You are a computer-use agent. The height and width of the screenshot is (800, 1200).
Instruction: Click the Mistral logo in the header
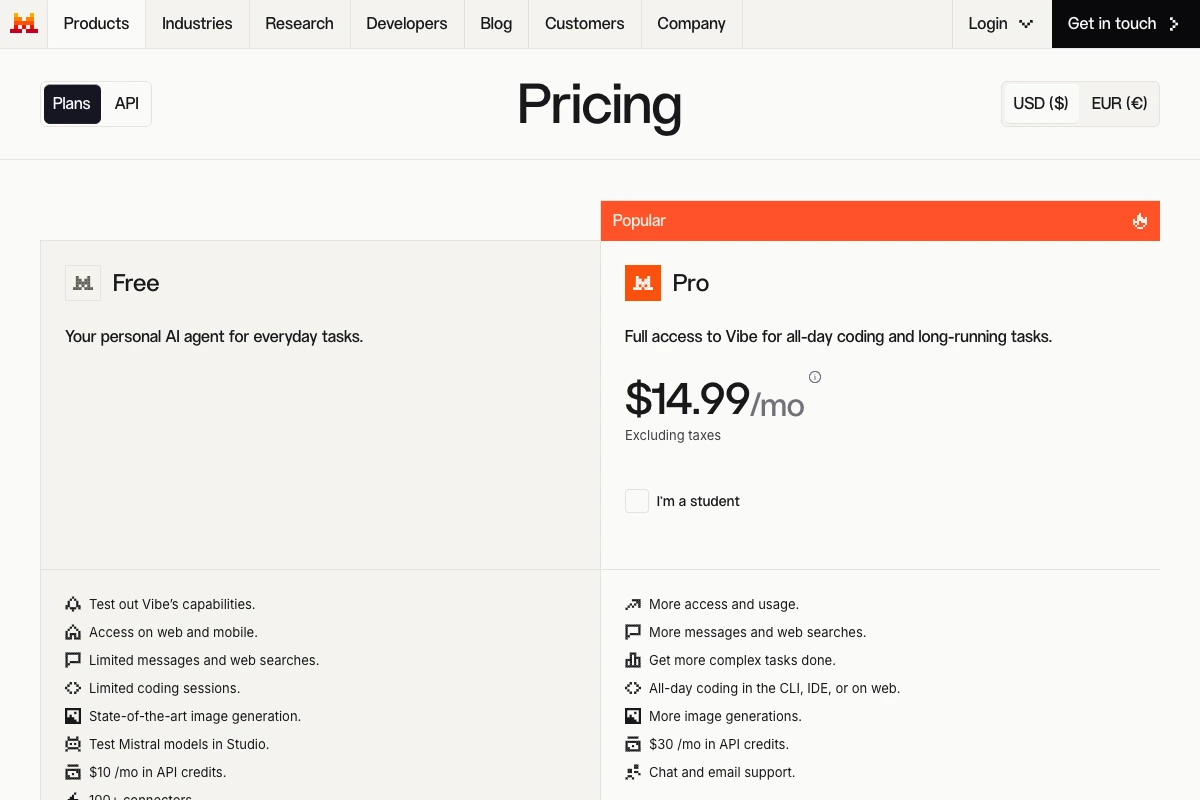point(24,23)
